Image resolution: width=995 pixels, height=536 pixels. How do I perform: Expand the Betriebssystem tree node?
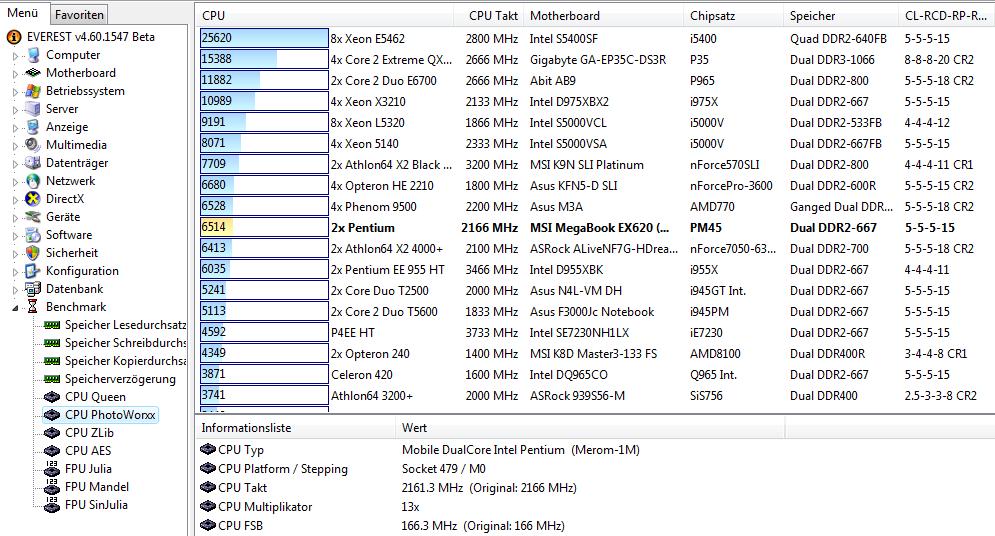[16, 92]
